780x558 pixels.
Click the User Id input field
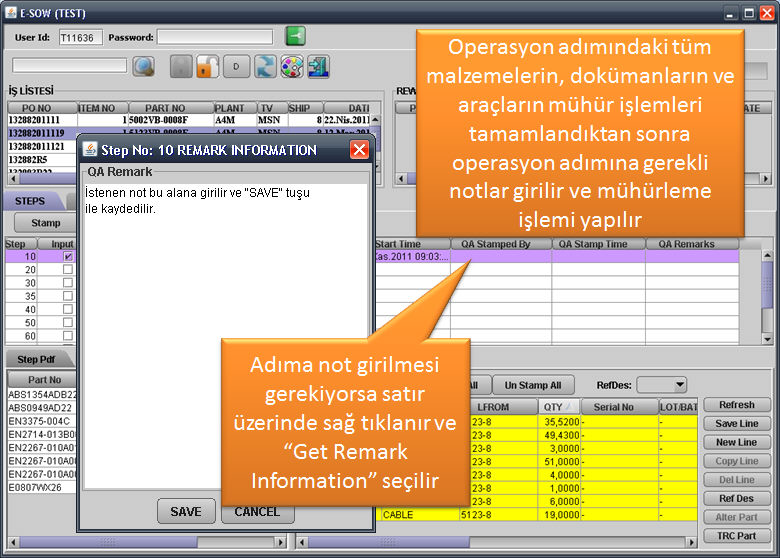80,37
